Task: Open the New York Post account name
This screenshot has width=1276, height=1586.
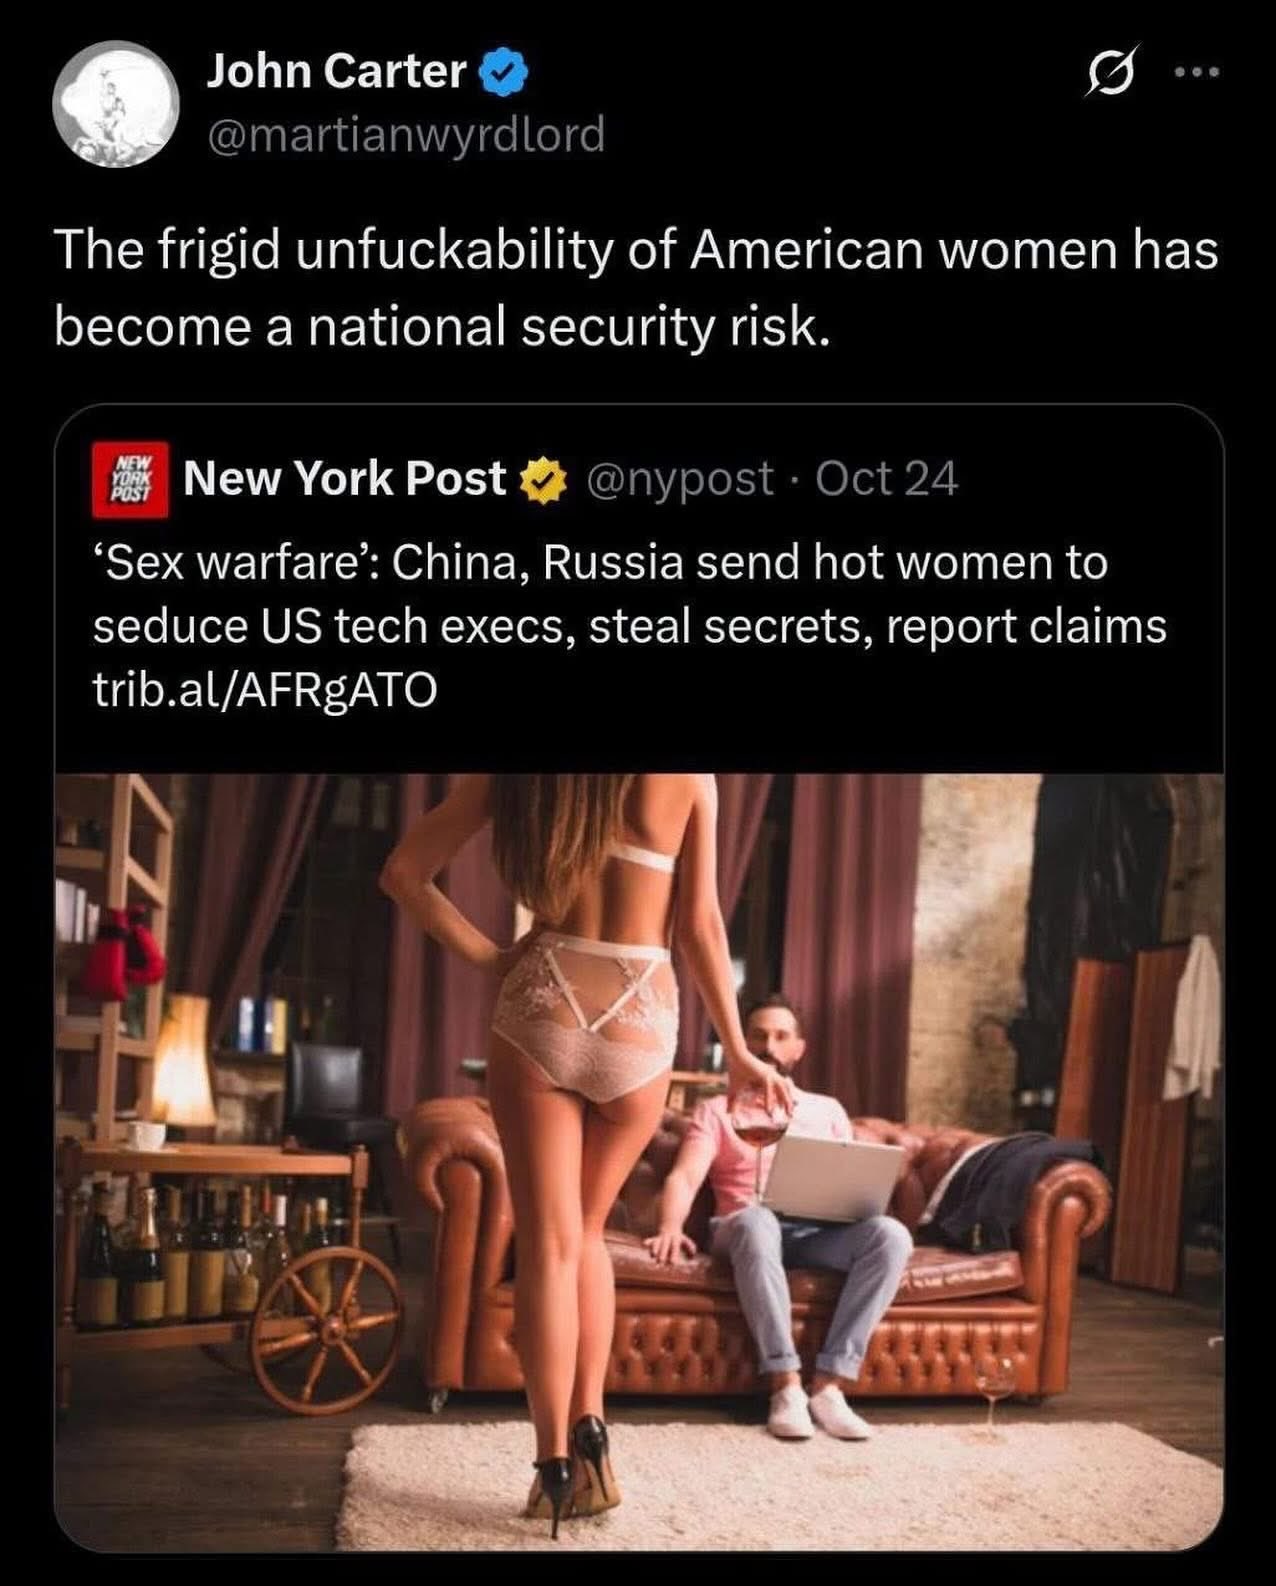Action: point(345,478)
